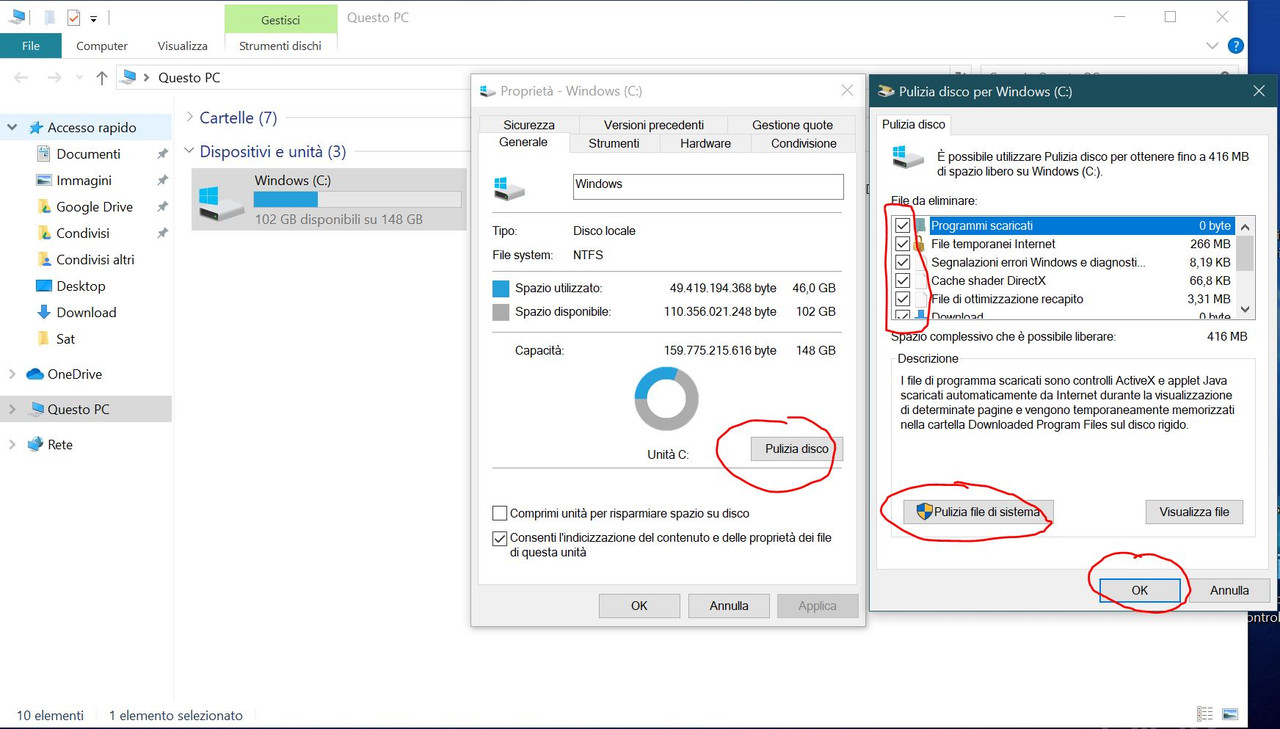Open Condivisi altri in sidebar

pyautogui.click(x=95, y=259)
